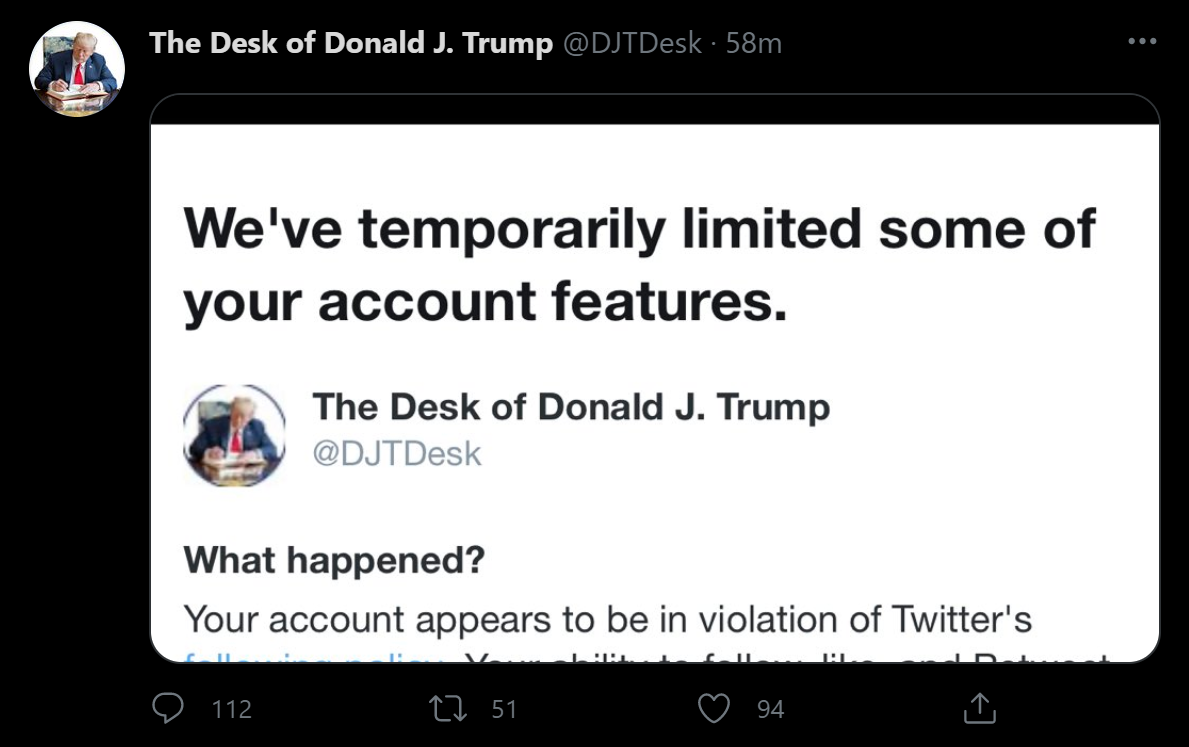Select the black top bar of the attached image
The image size is (1189, 747).
coord(655,109)
